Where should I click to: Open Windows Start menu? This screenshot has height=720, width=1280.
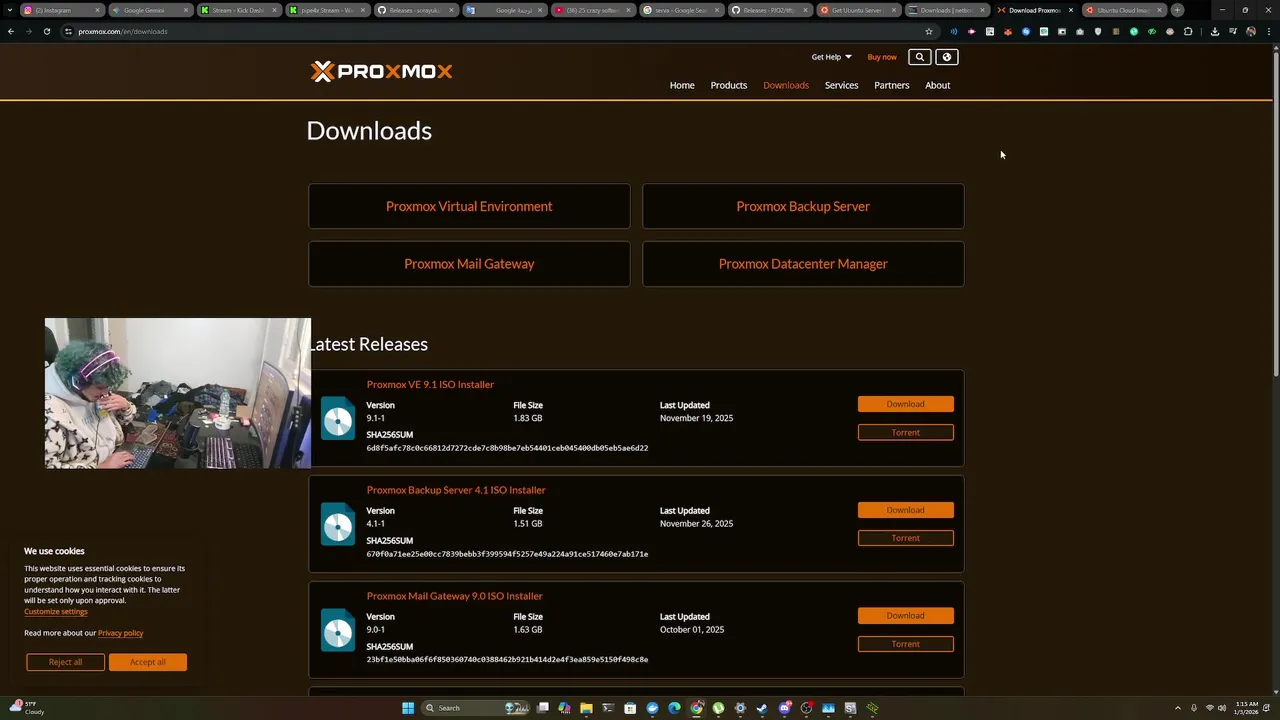(408, 708)
